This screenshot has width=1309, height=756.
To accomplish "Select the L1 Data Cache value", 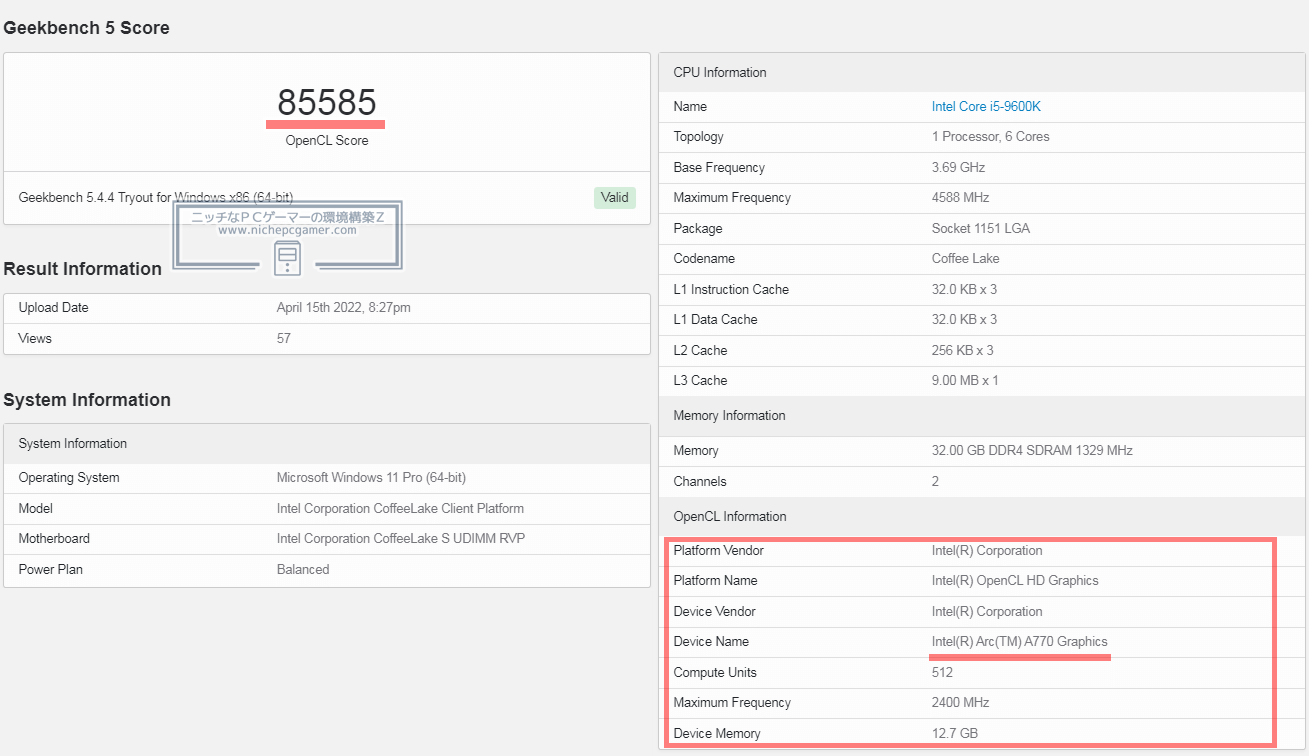I will point(964,319).
